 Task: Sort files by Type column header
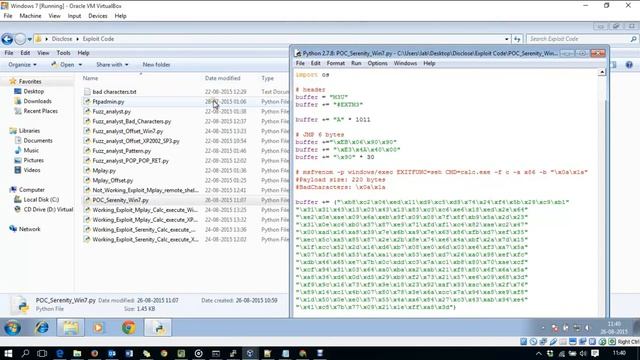click(267, 78)
